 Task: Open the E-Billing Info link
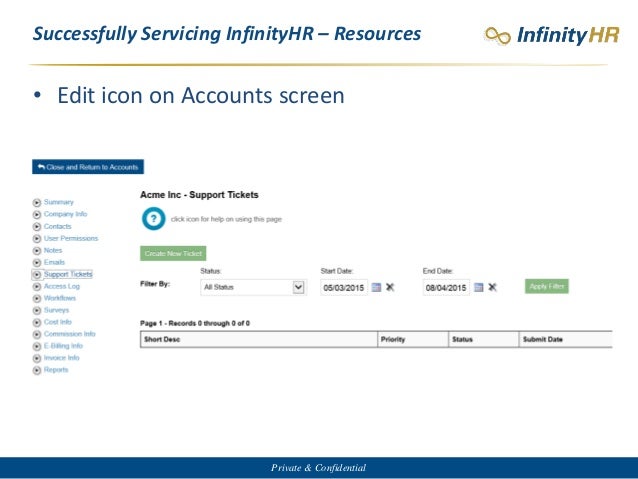(x=63, y=346)
